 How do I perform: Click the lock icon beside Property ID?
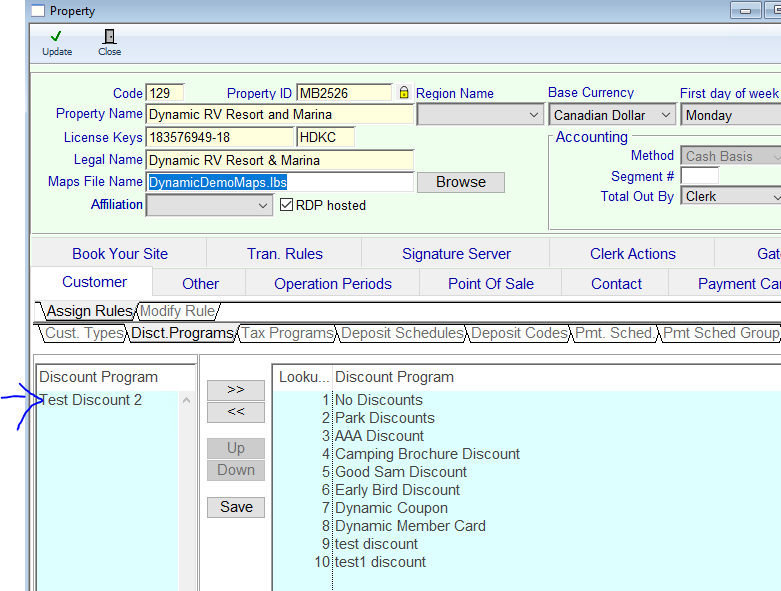pos(404,93)
